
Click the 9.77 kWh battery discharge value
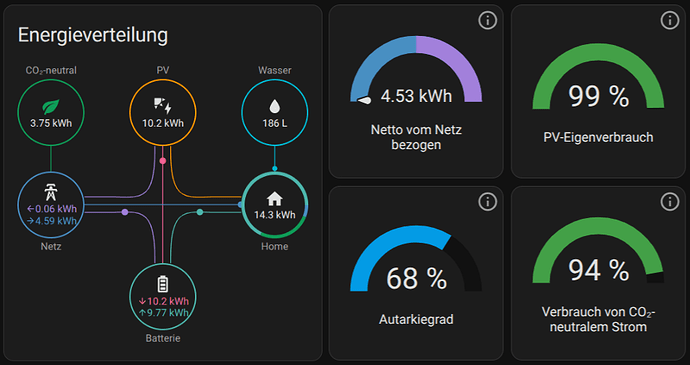[163, 313]
